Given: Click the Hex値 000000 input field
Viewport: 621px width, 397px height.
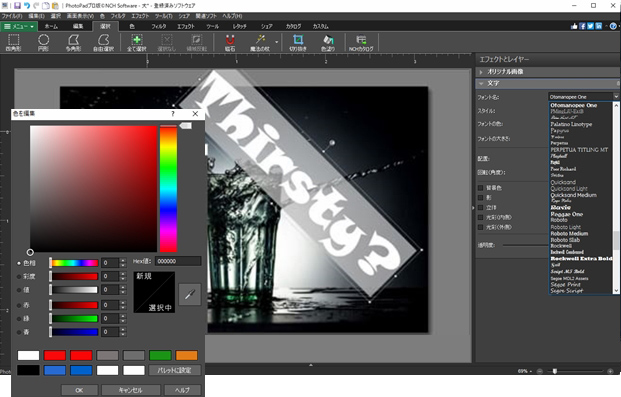Looking at the screenshot, I should 178,261.
